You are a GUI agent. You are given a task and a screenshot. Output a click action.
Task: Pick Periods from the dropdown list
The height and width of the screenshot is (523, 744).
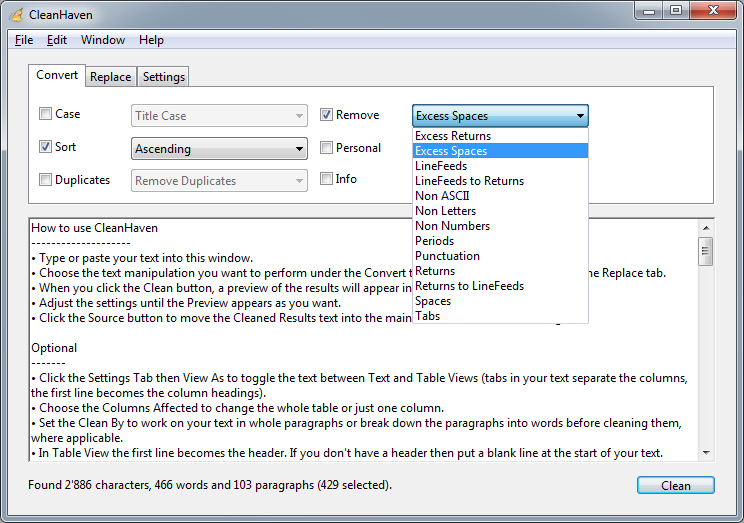point(501,241)
